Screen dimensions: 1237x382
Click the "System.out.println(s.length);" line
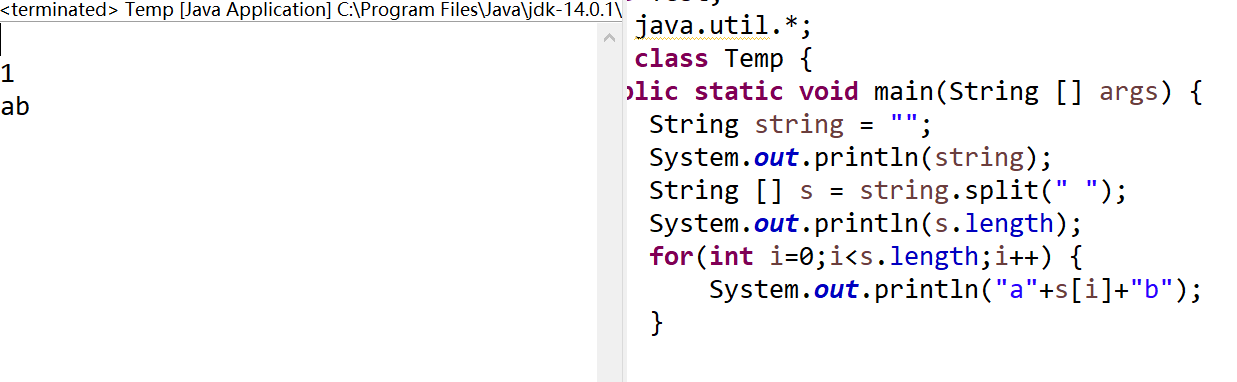(x=866, y=223)
